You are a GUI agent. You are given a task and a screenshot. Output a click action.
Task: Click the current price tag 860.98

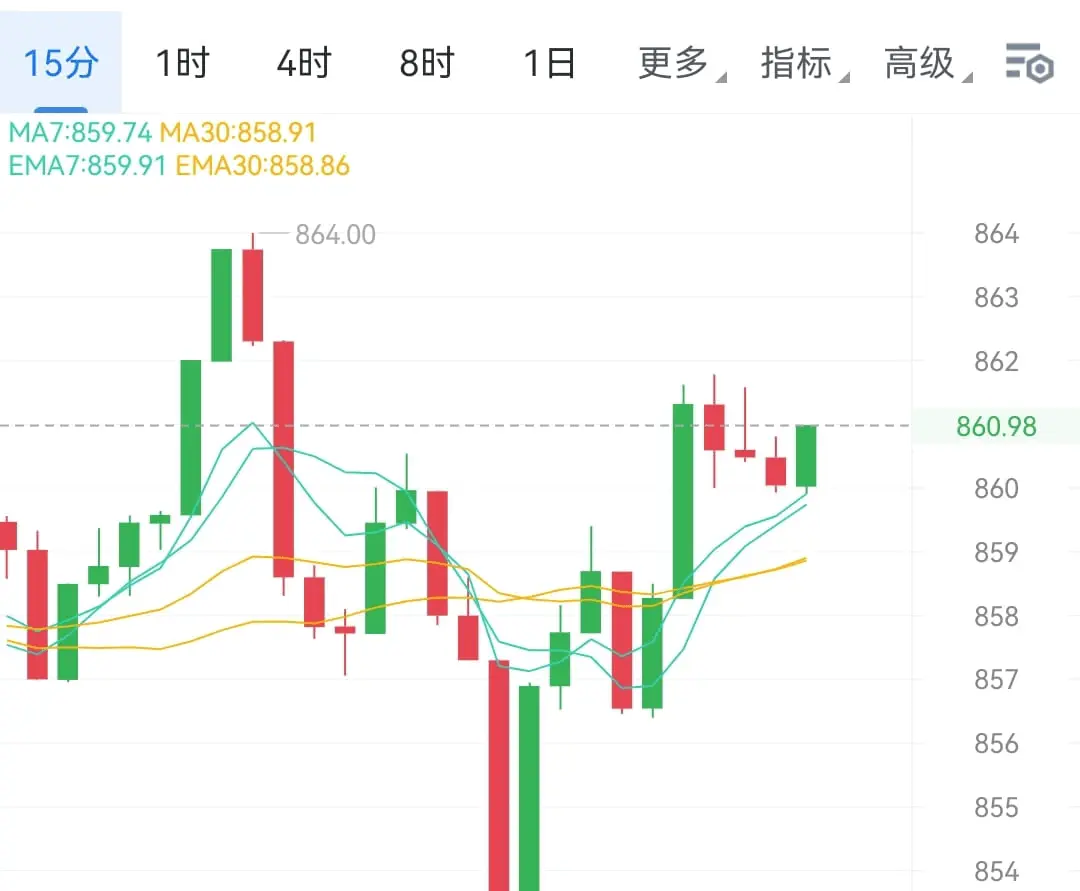pos(996,426)
